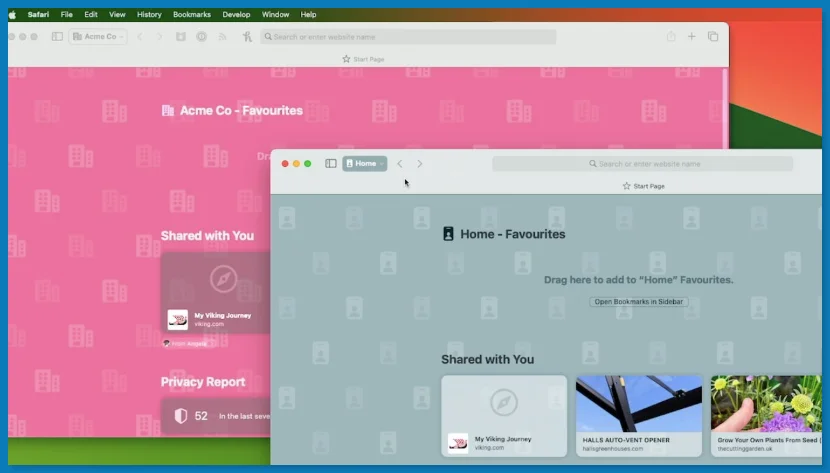Click Share icon in Acme Co window
This screenshot has height=473, width=830.
(x=671, y=37)
